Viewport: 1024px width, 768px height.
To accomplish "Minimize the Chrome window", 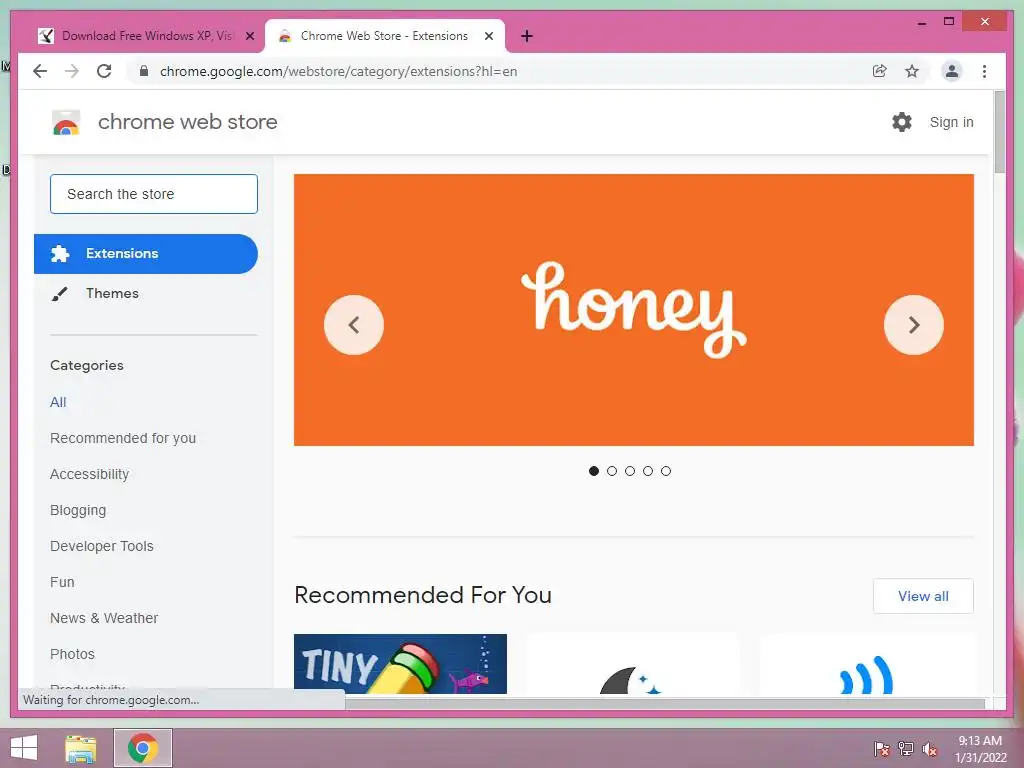I will click(x=922, y=22).
